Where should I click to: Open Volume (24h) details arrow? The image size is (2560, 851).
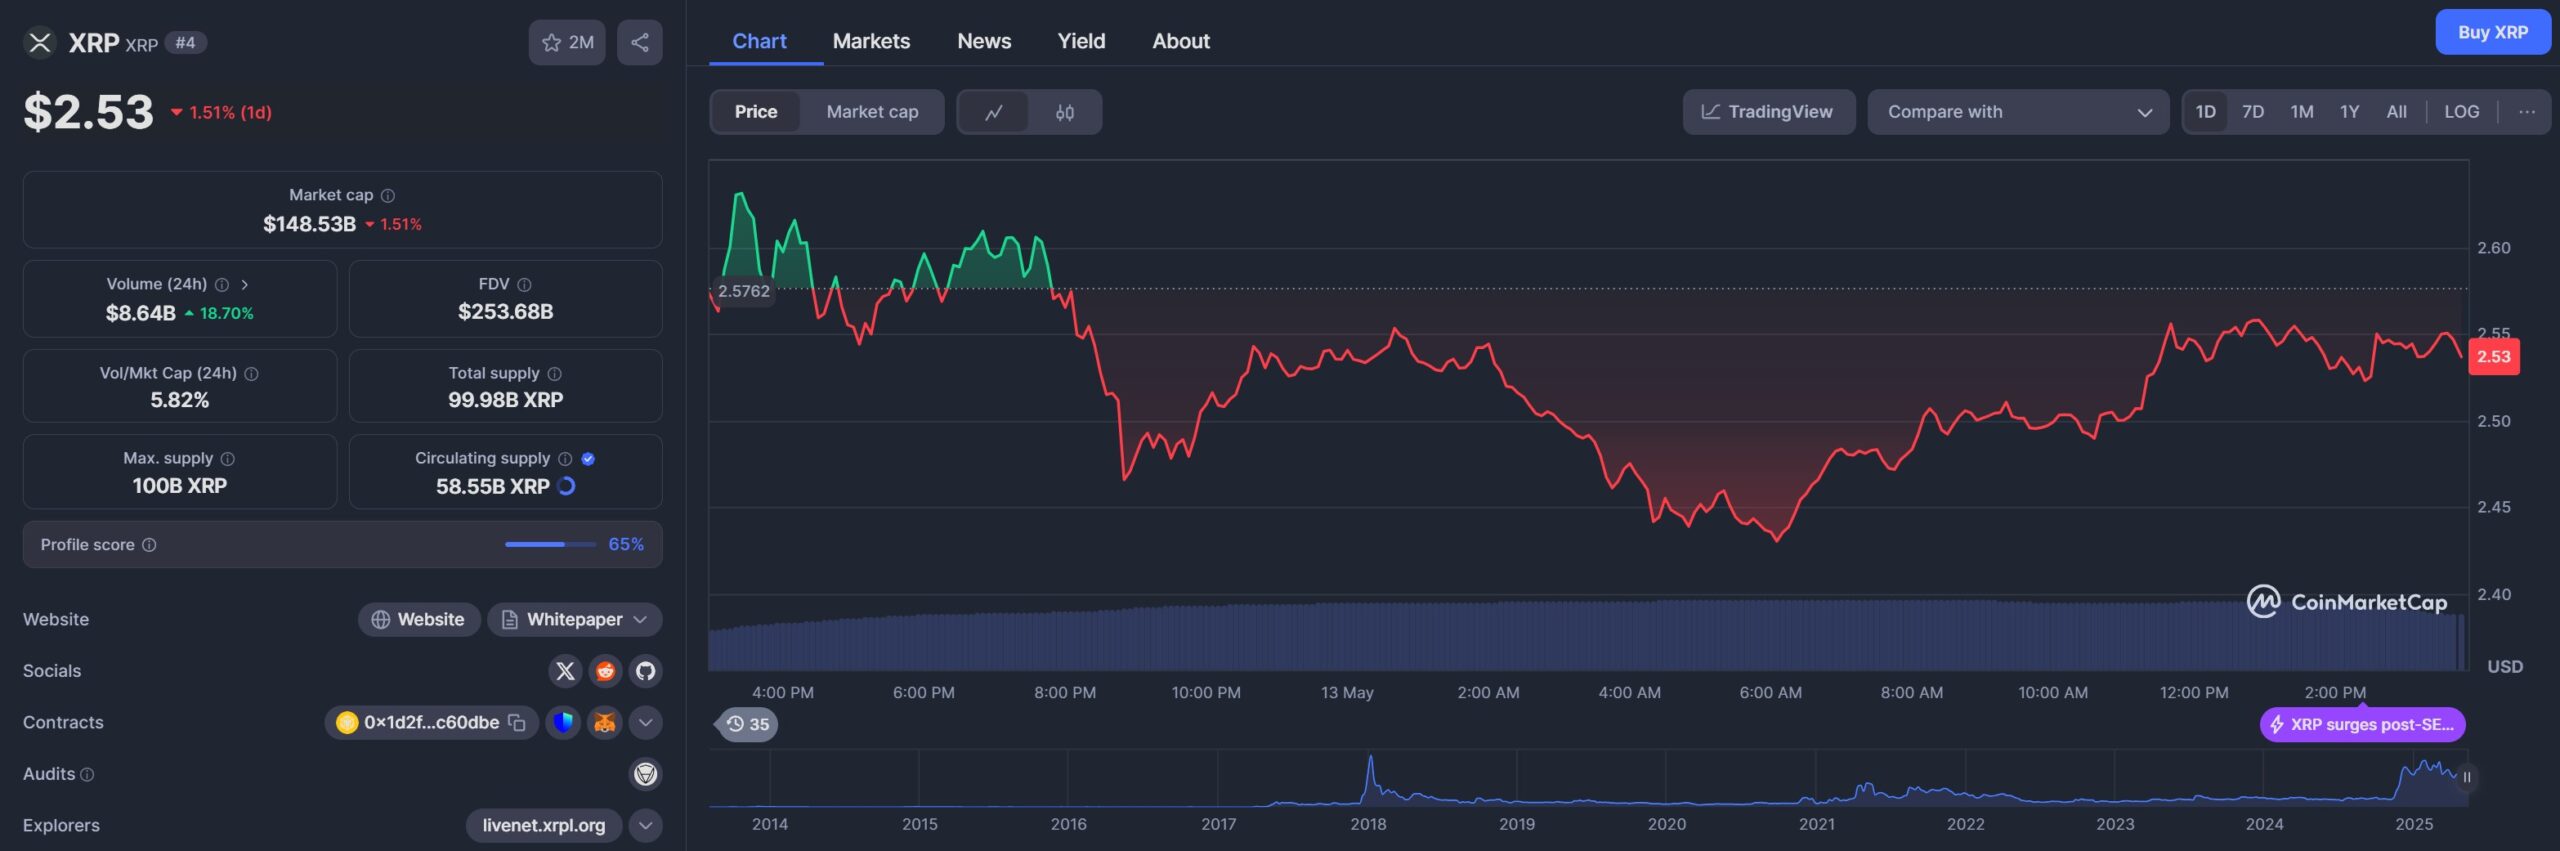[244, 284]
